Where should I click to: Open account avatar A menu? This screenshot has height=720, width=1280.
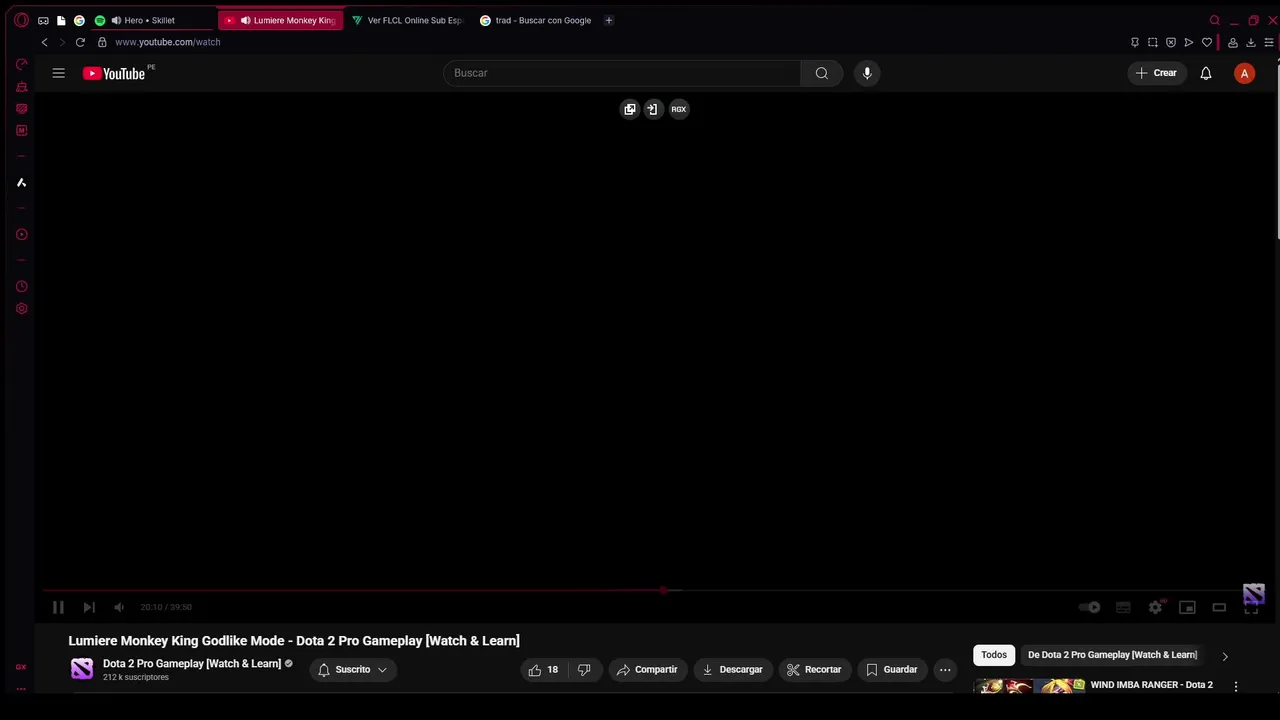(x=1244, y=73)
